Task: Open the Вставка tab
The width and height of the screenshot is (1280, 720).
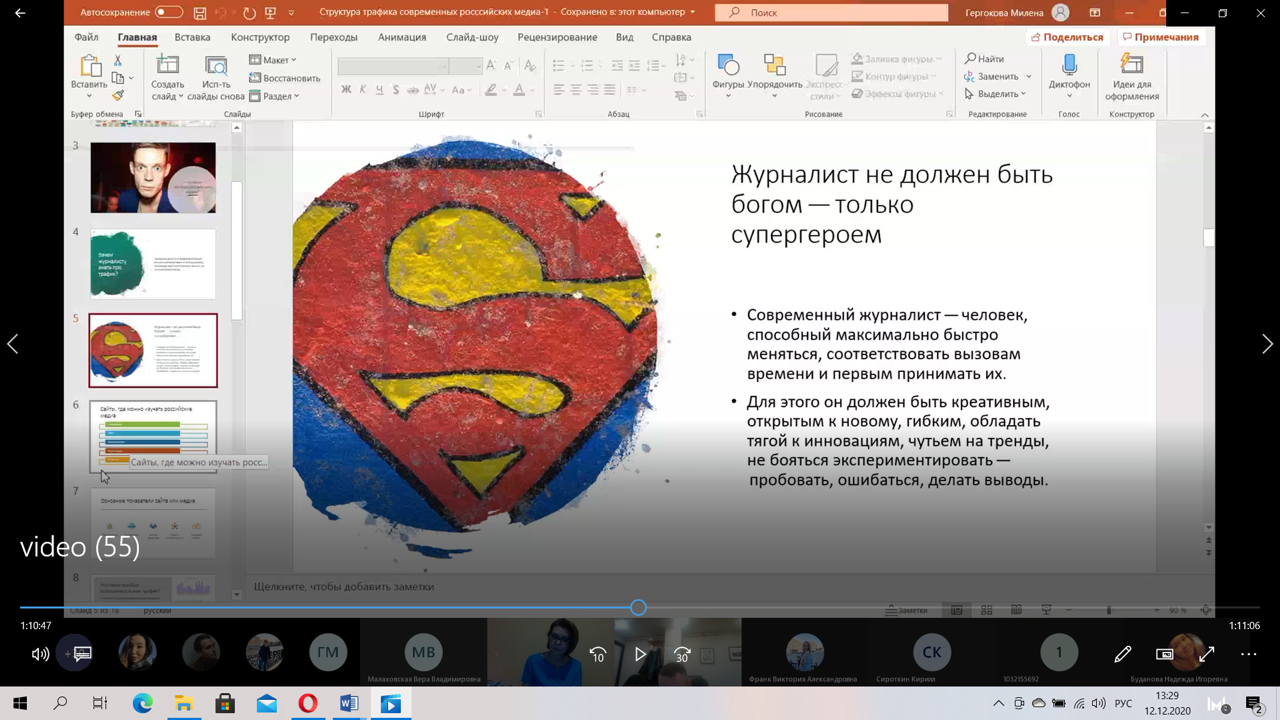Action: (x=192, y=37)
